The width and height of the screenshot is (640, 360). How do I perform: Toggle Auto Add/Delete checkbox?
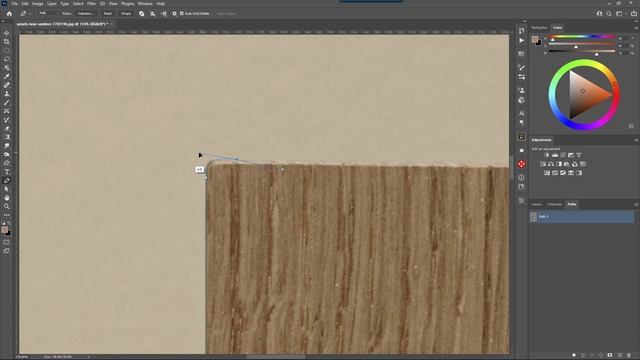tap(182, 13)
